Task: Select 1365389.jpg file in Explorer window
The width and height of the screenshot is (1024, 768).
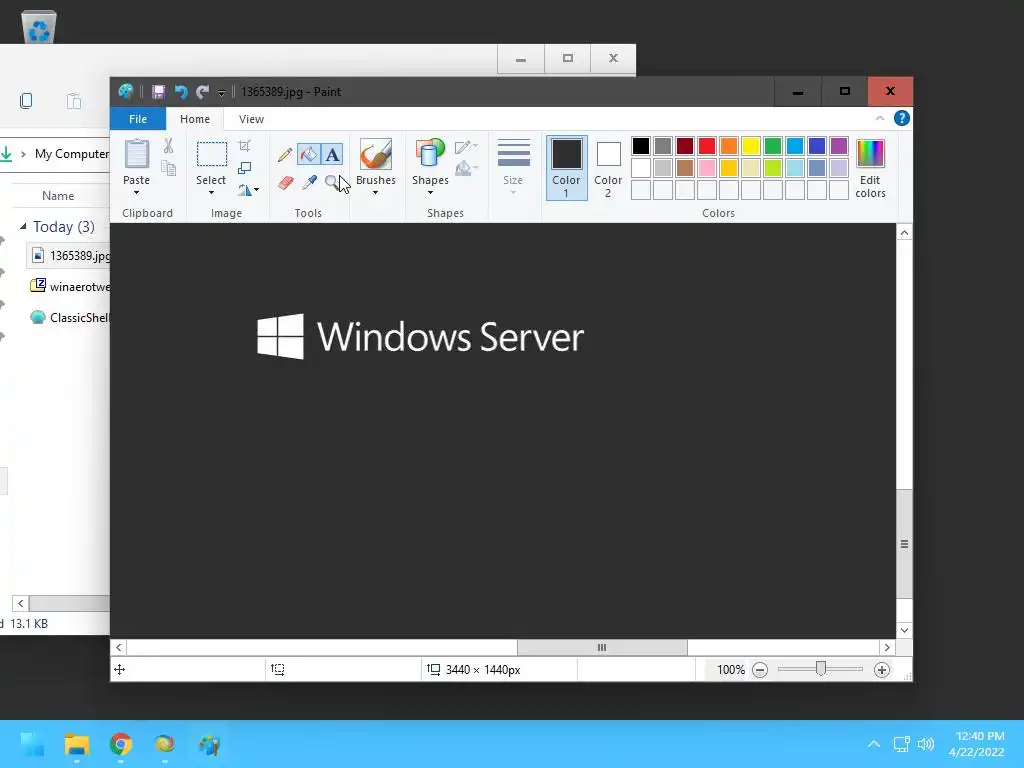Action: click(69, 255)
